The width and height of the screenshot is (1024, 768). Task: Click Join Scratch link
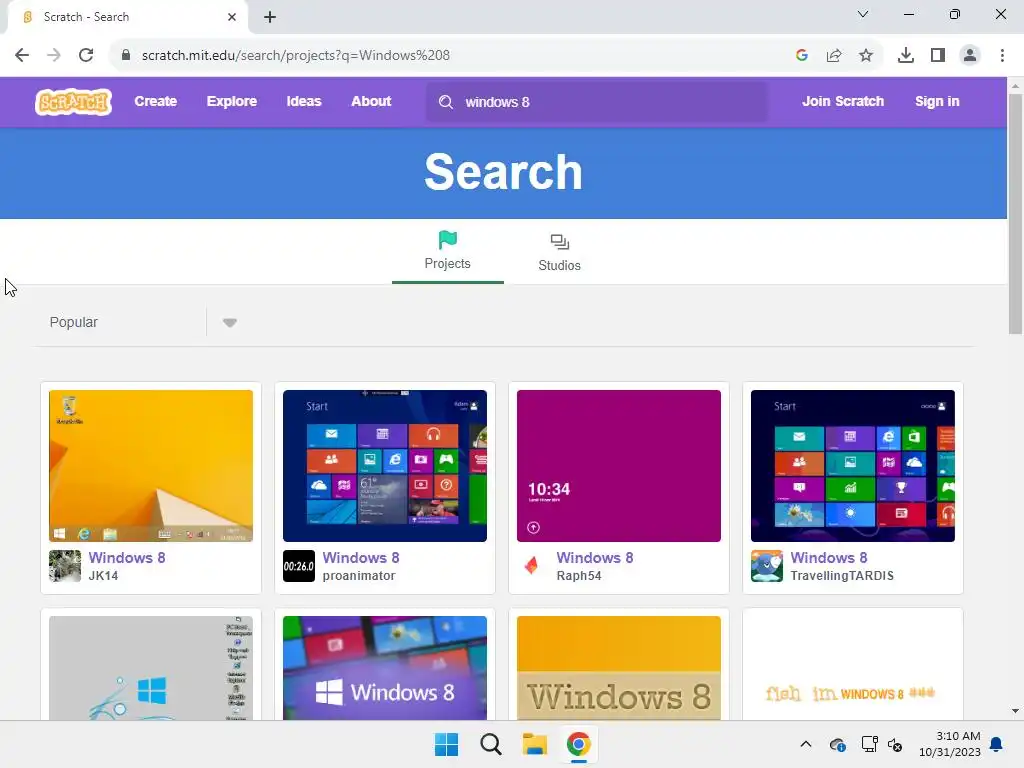pyautogui.click(x=842, y=101)
